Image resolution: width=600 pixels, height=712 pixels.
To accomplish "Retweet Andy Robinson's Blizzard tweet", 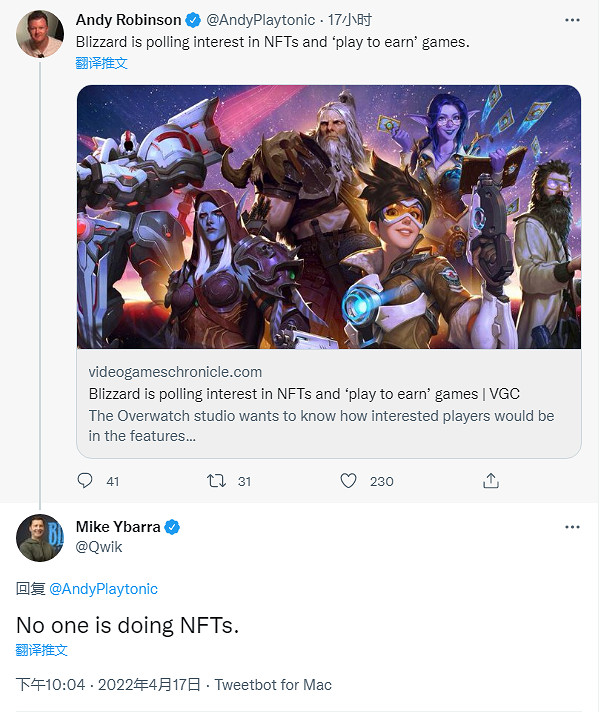I will (x=217, y=481).
